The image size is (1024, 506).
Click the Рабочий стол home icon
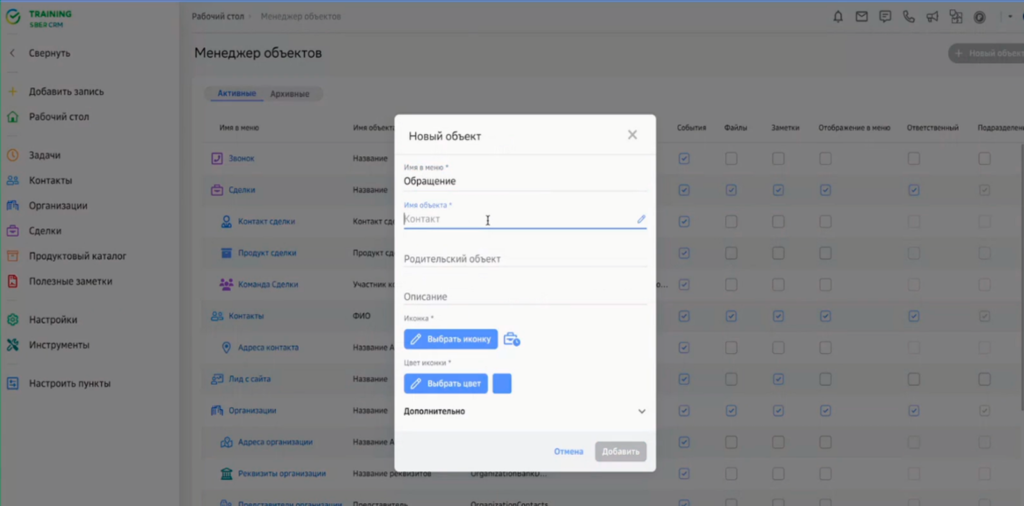[12, 117]
